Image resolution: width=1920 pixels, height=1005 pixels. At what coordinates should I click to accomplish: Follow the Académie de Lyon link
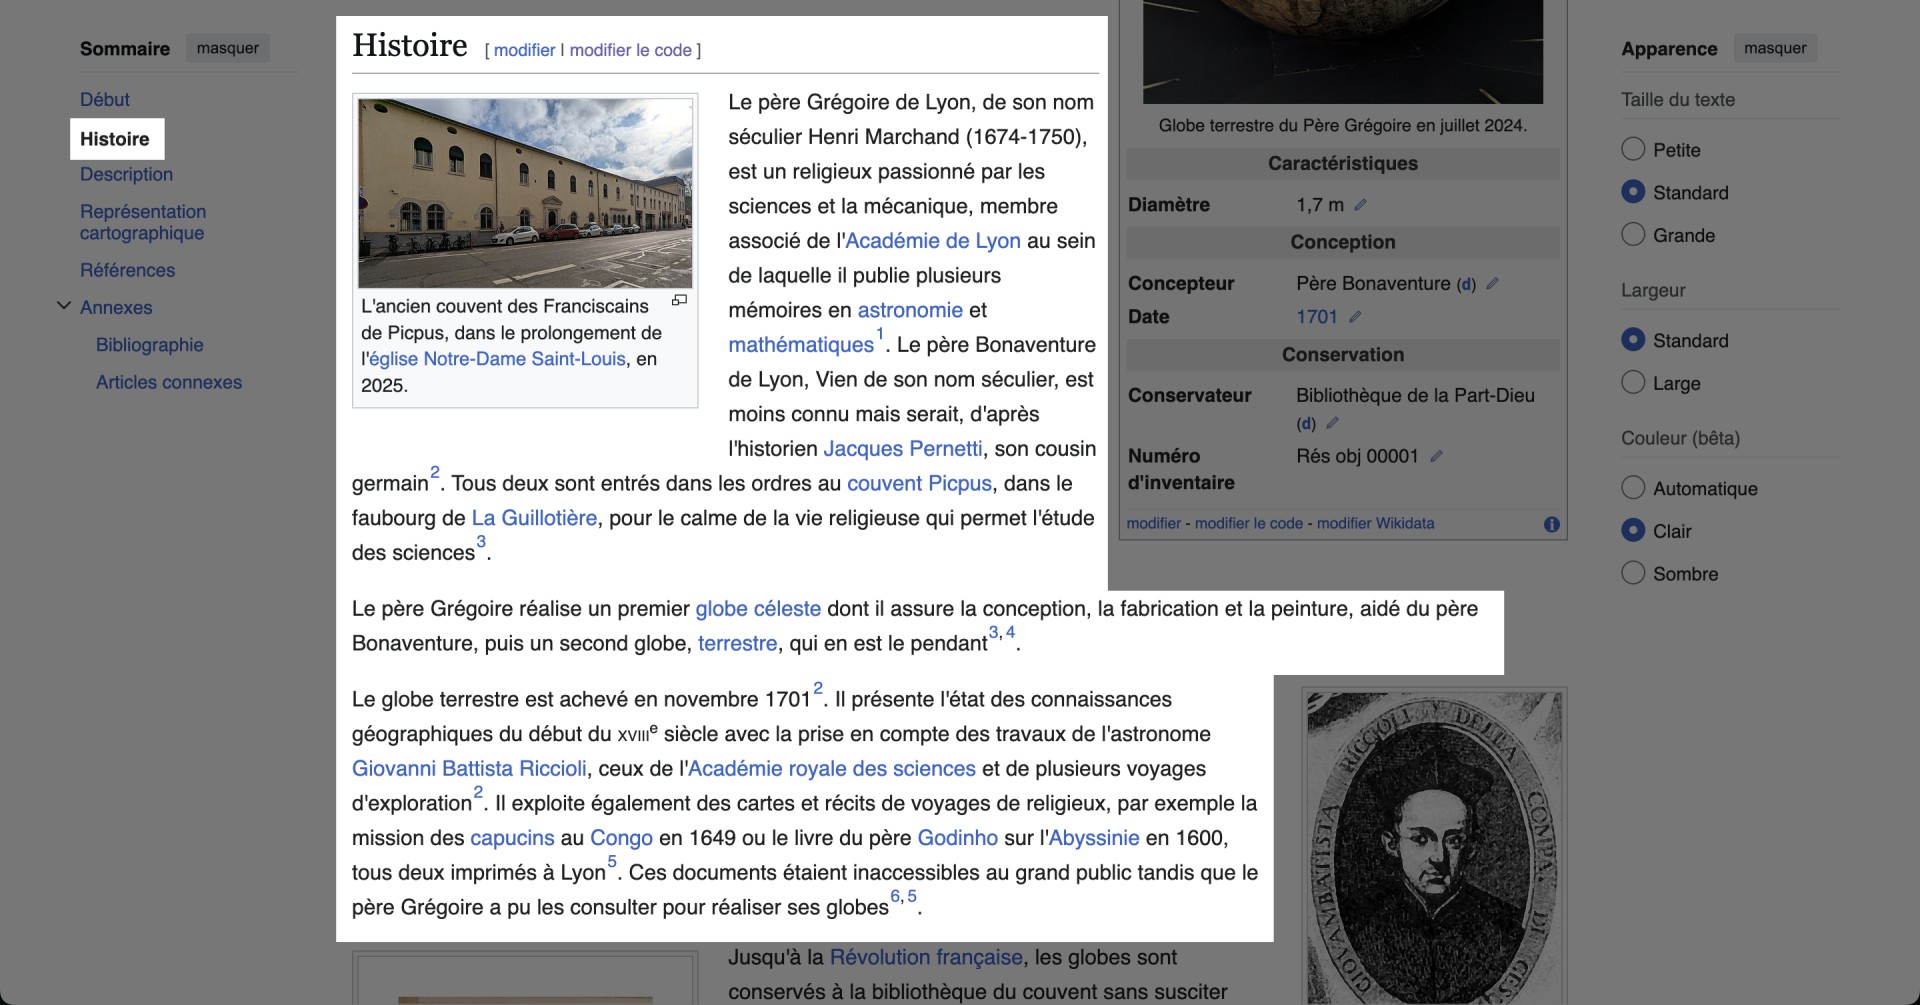[933, 240]
